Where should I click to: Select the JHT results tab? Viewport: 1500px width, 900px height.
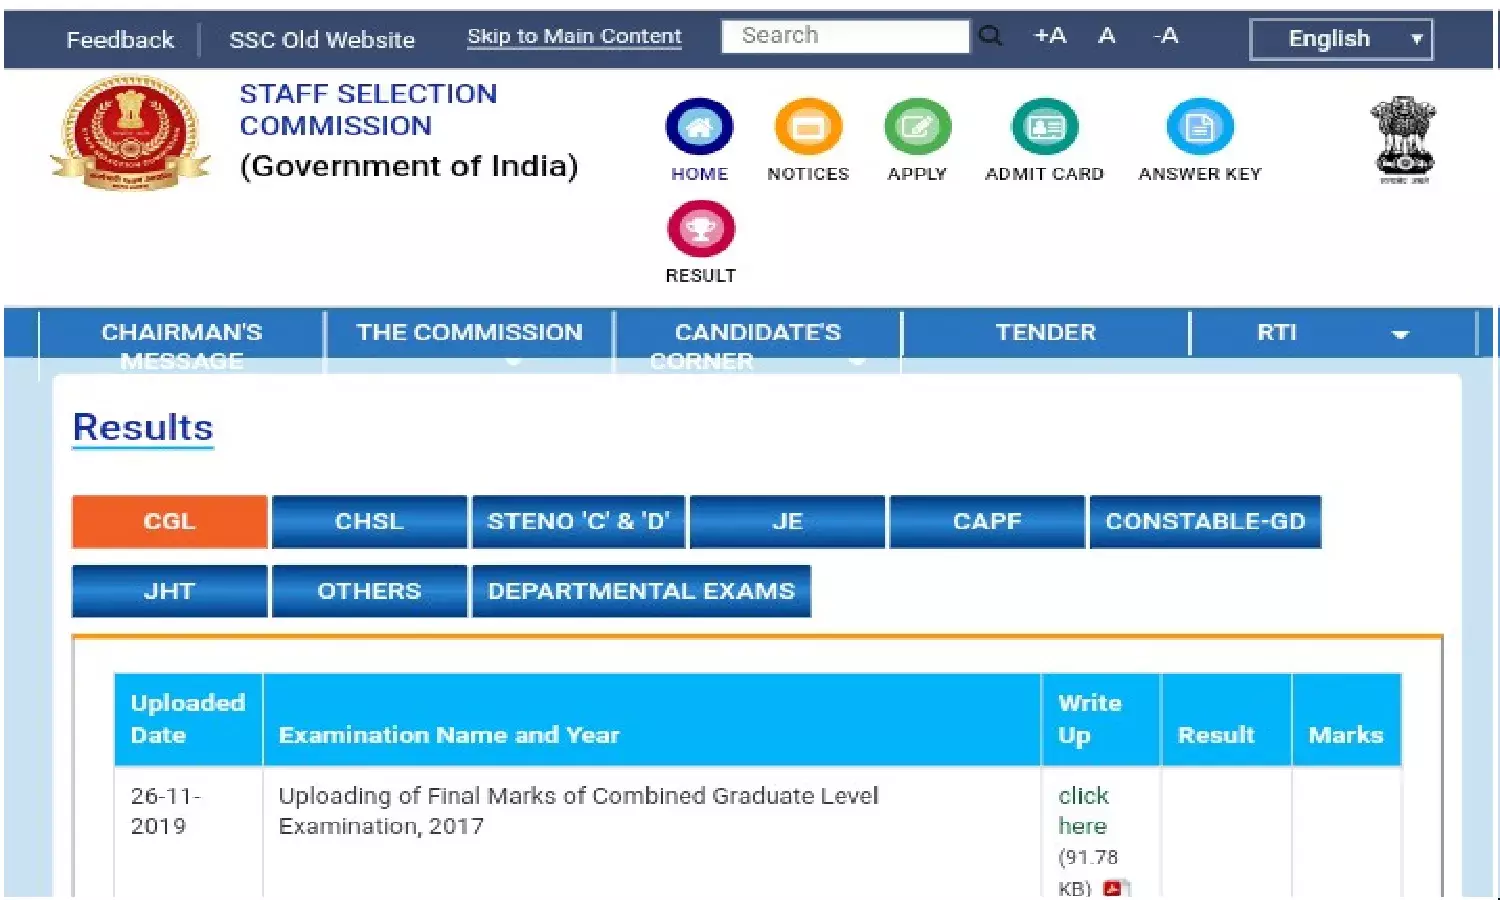coord(169,591)
